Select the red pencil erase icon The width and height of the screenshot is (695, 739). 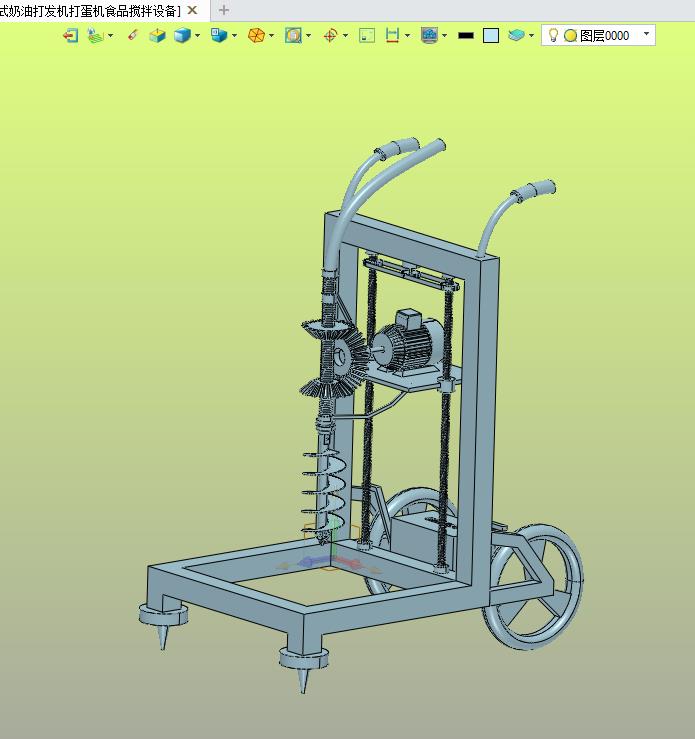[x=133, y=35]
